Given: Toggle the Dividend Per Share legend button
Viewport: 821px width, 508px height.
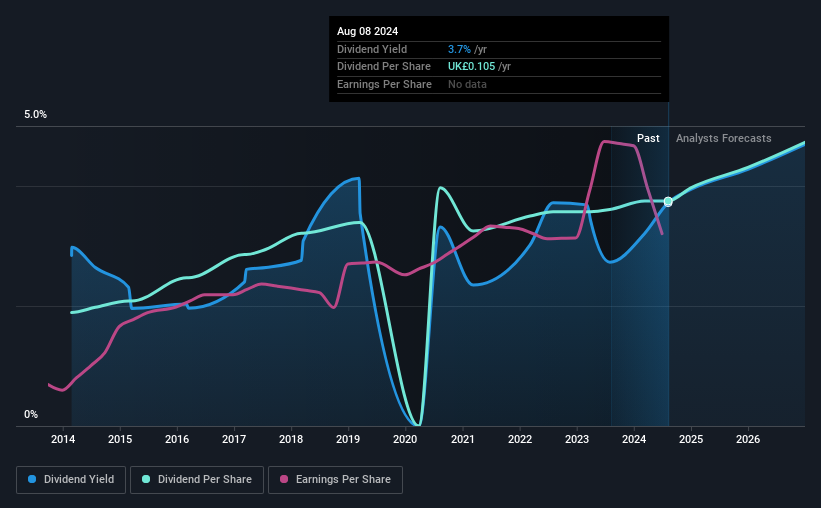Looking at the screenshot, I should point(197,480).
